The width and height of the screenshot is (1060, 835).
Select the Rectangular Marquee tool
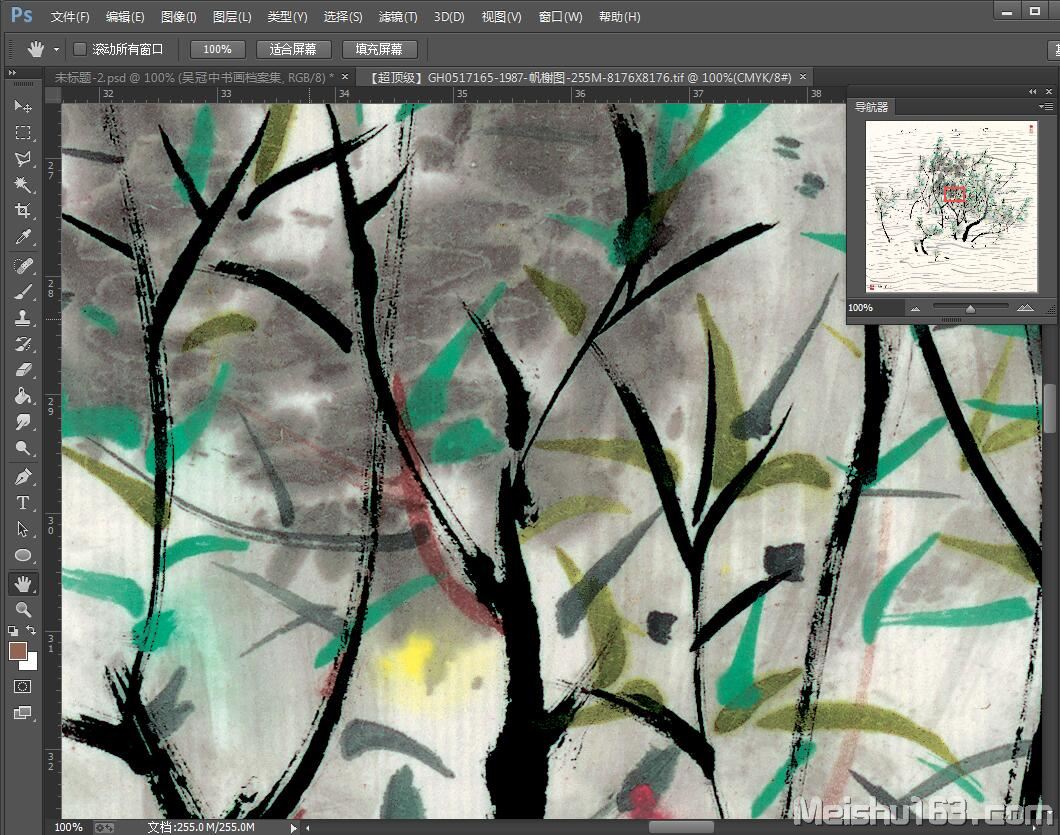[23, 133]
